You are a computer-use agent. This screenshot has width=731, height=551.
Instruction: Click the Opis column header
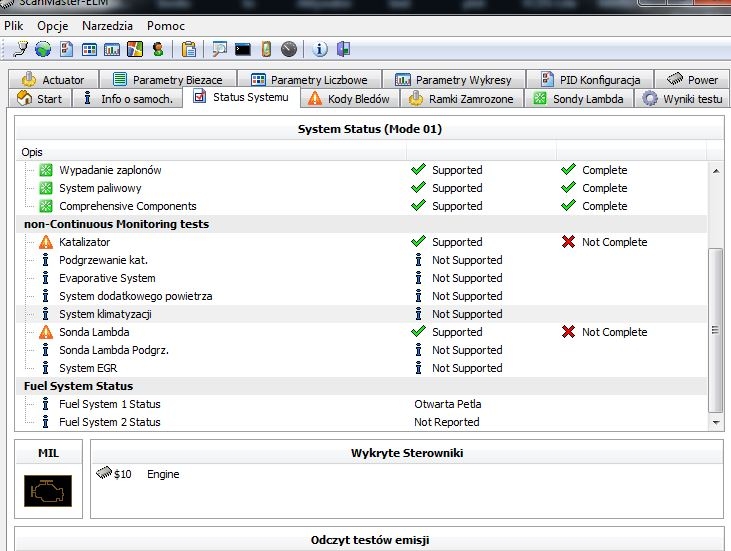(211, 152)
